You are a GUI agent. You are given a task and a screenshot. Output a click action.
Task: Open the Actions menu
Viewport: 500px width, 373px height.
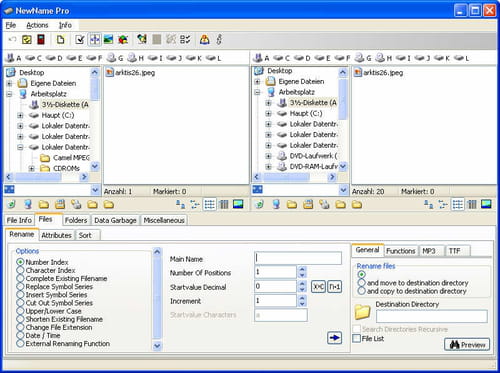pyautogui.click(x=37, y=25)
